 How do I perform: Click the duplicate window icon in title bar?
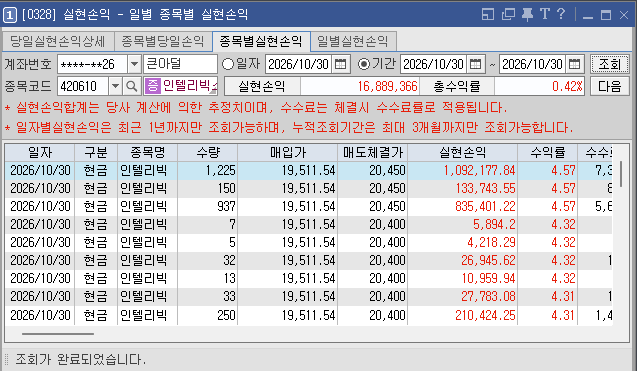(x=508, y=14)
